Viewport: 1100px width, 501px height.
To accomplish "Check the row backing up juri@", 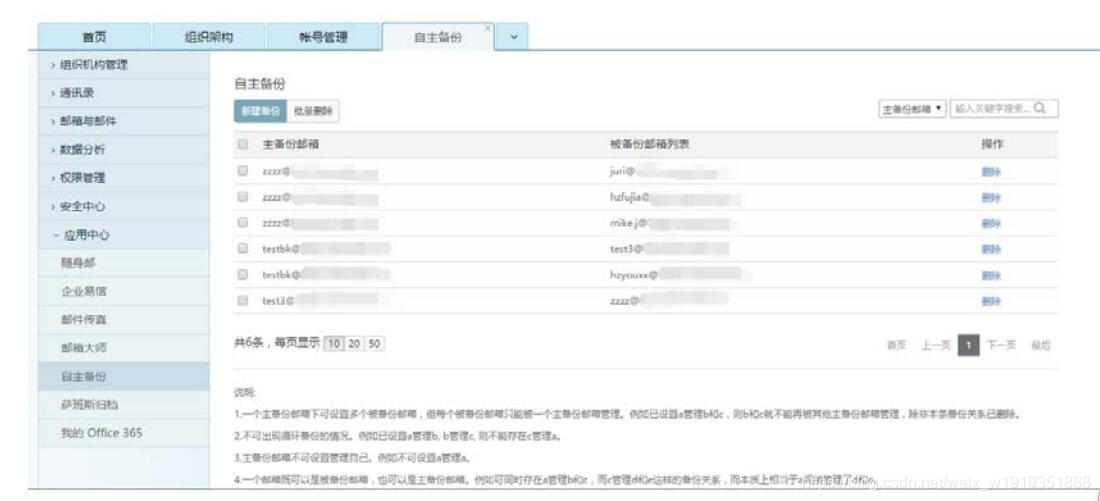I will click(x=243, y=171).
